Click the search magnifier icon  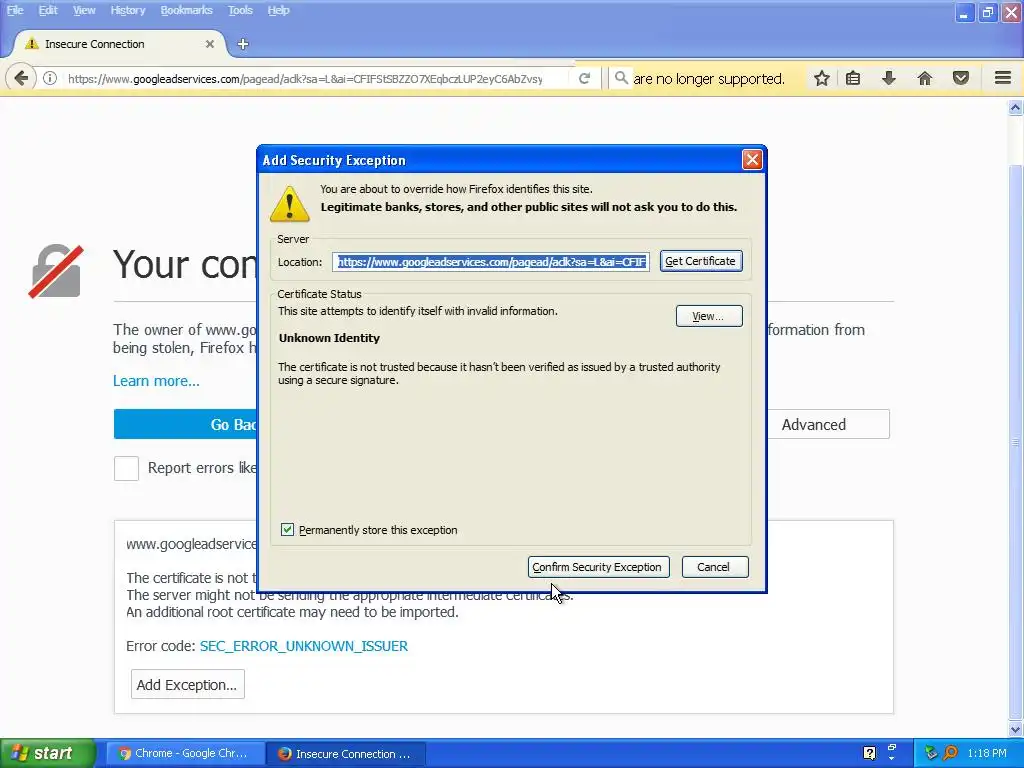[621, 78]
